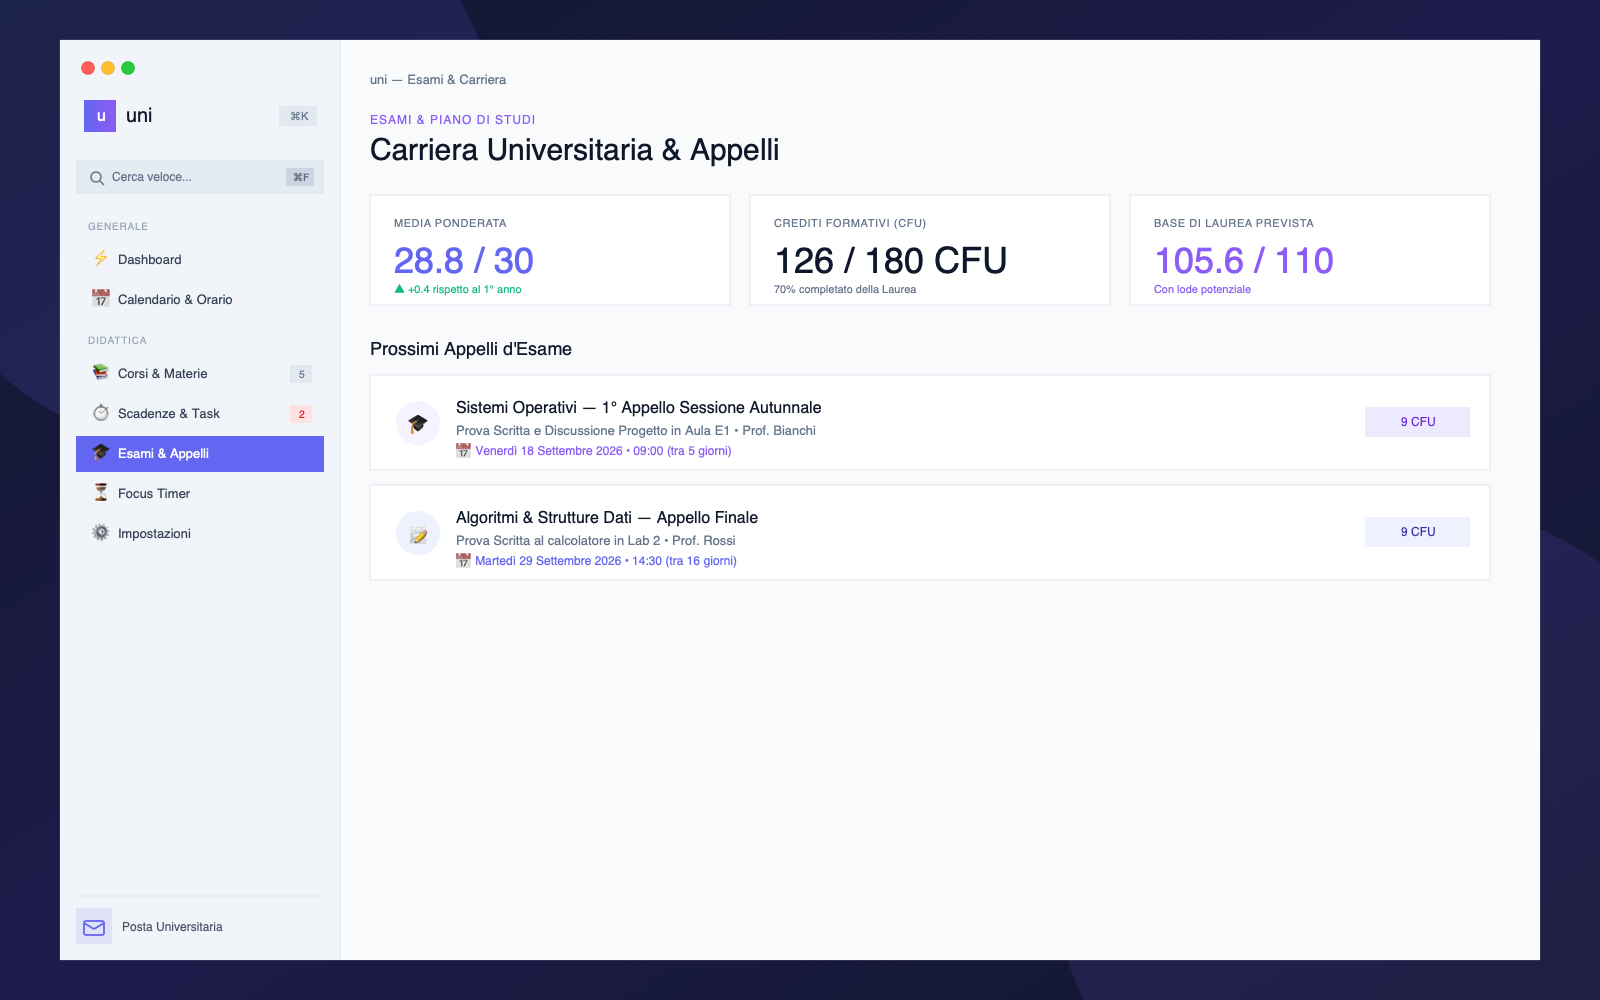This screenshot has height=1000, width=1600.
Task: Click the purple uni logo icon
Action: coord(100,116)
